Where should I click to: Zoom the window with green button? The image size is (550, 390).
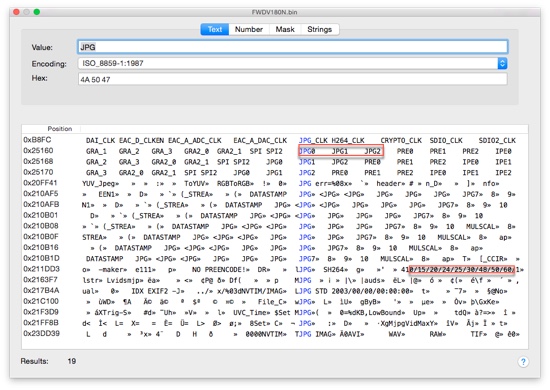coord(36,12)
